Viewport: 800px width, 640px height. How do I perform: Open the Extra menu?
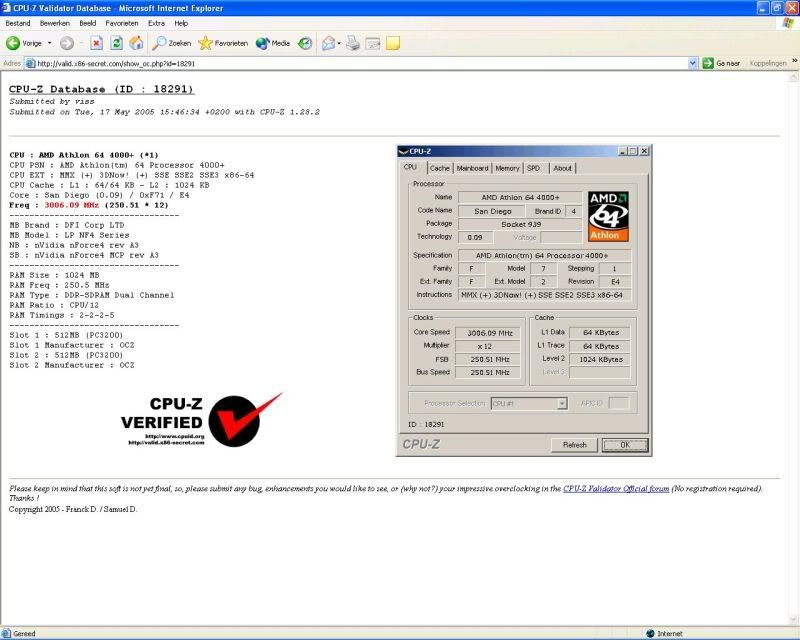(156, 23)
